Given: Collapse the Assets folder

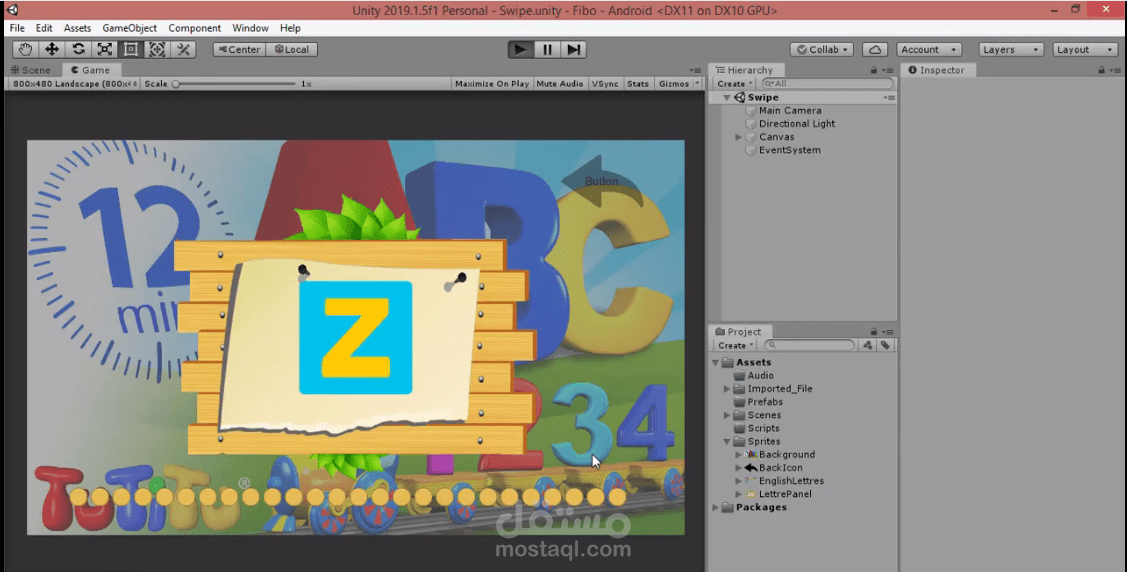Looking at the screenshot, I should [716, 363].
